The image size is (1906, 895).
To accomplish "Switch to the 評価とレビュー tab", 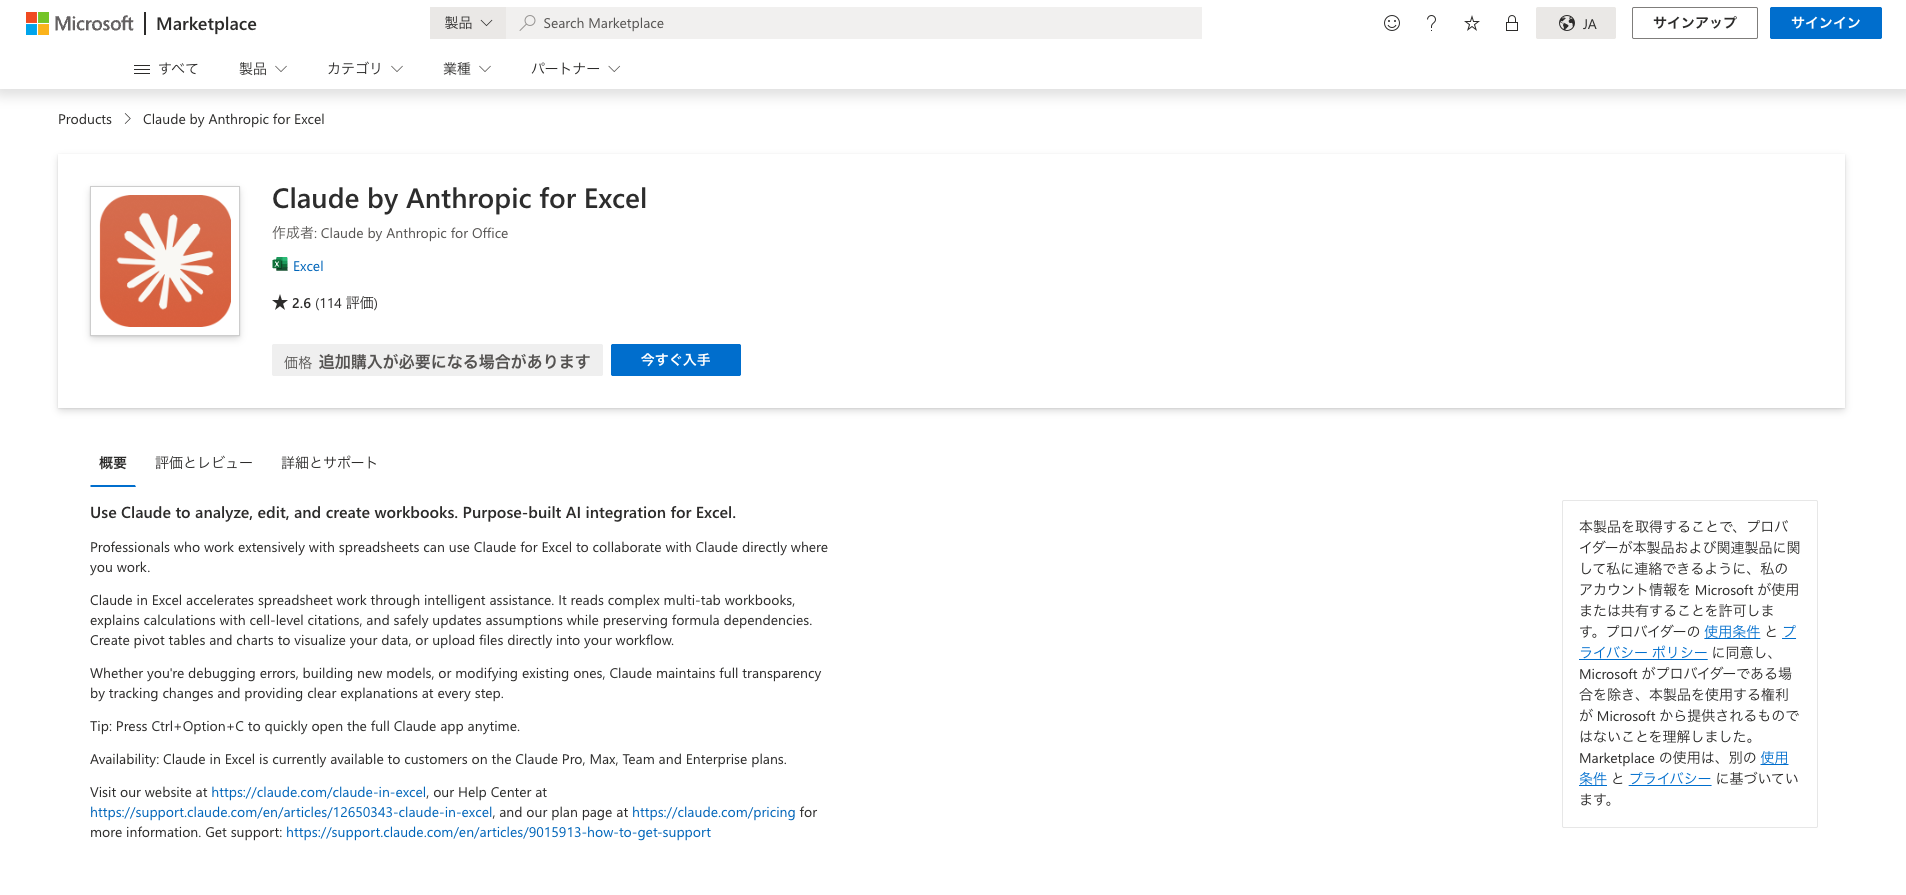I will [204, 463].
